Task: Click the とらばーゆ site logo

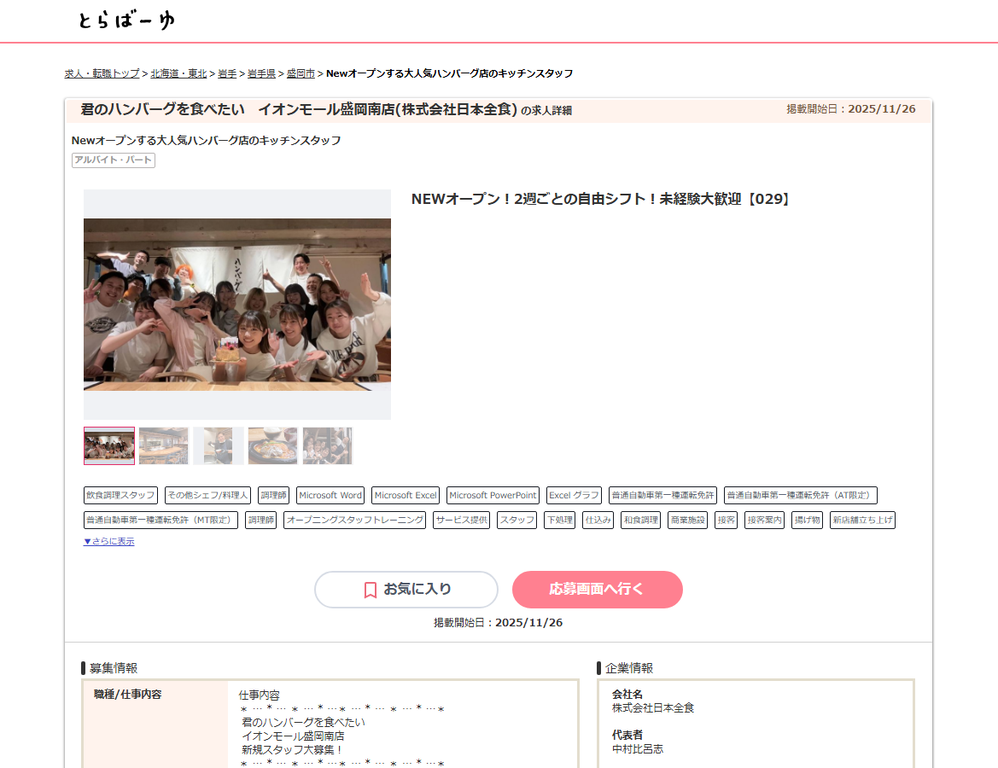Action: (126, 20)
